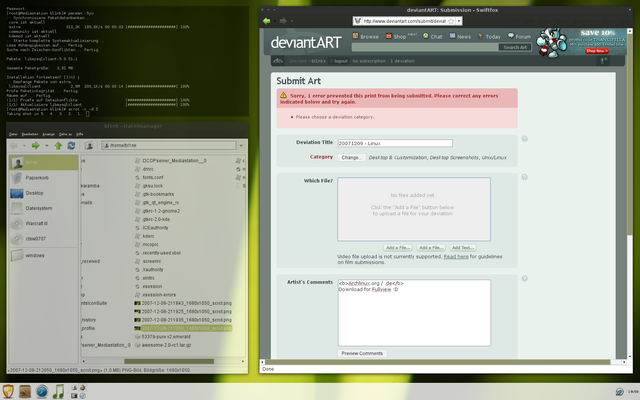Click the brown box icon in bottom panel
640x400 pixels.
click(25, 391)
